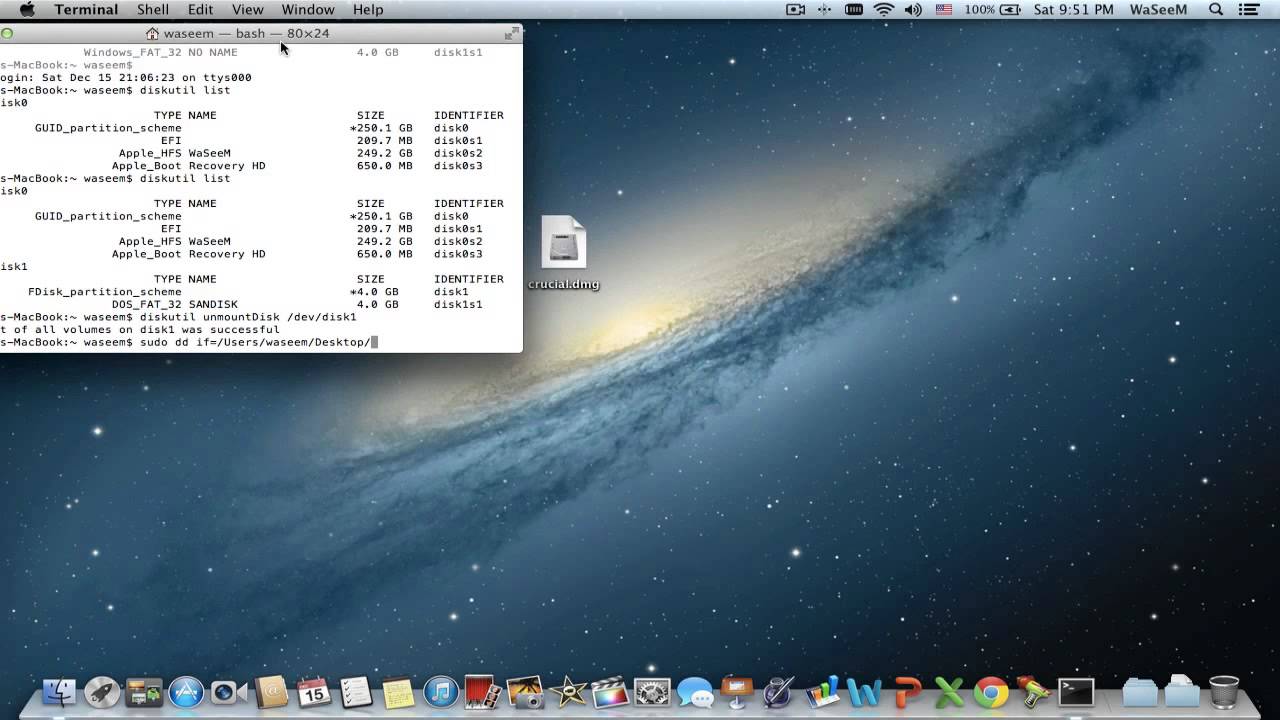Open Final Cut Pro clapboard icon
This screenshot has width=1280, height=720.
click(x=610, y=691)
